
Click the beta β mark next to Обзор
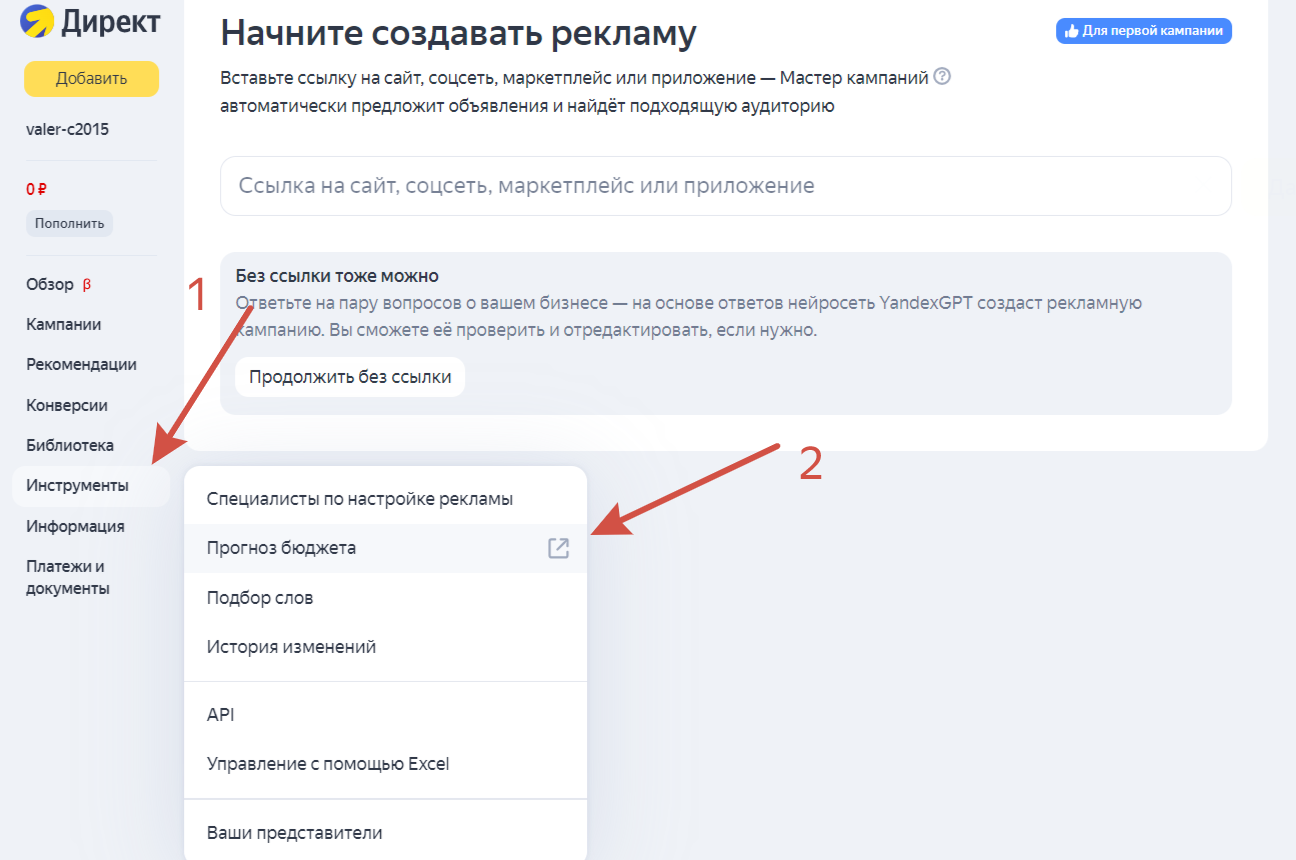(86, 284)
